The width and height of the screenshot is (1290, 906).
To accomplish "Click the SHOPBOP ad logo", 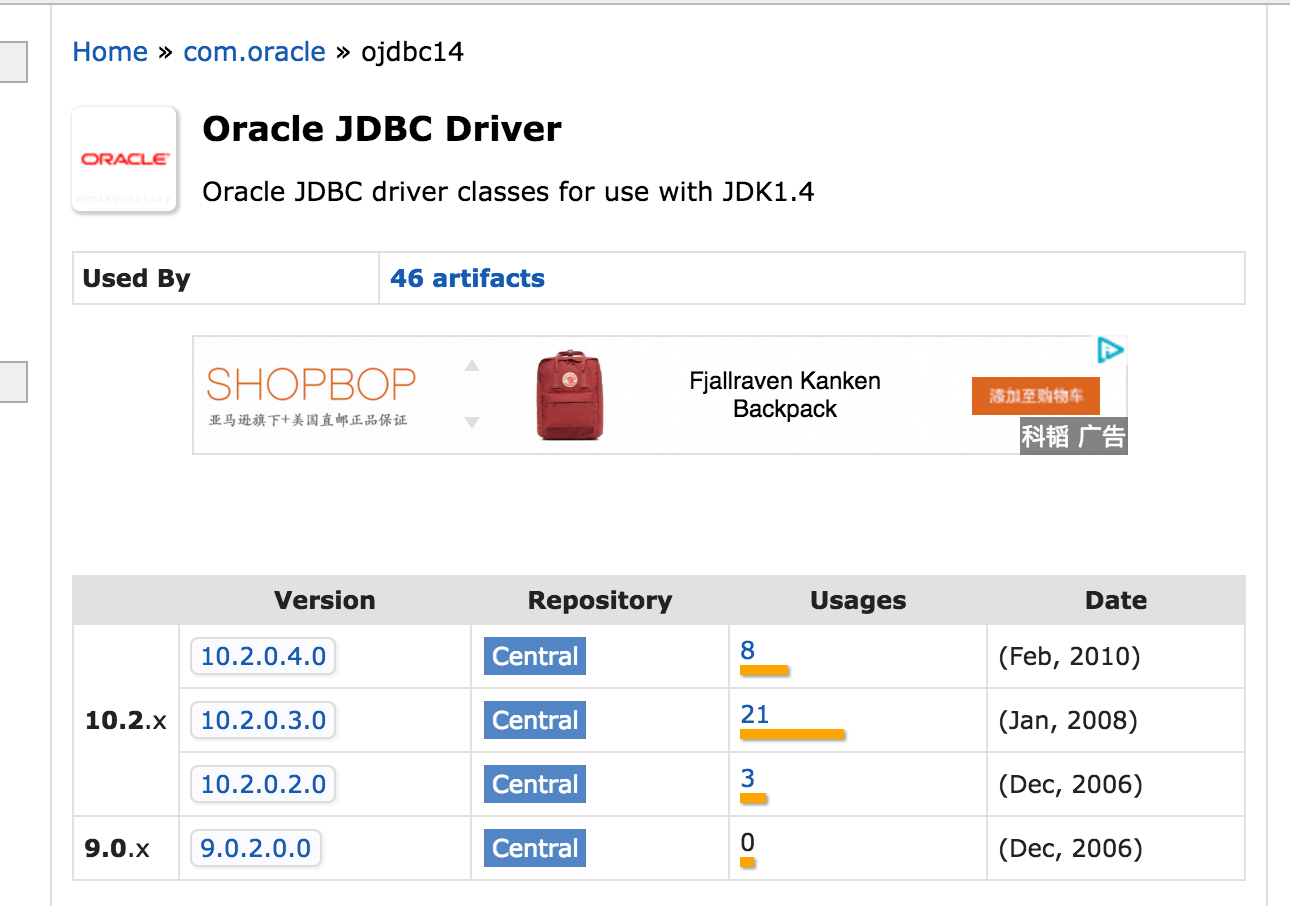I will 311,384.
